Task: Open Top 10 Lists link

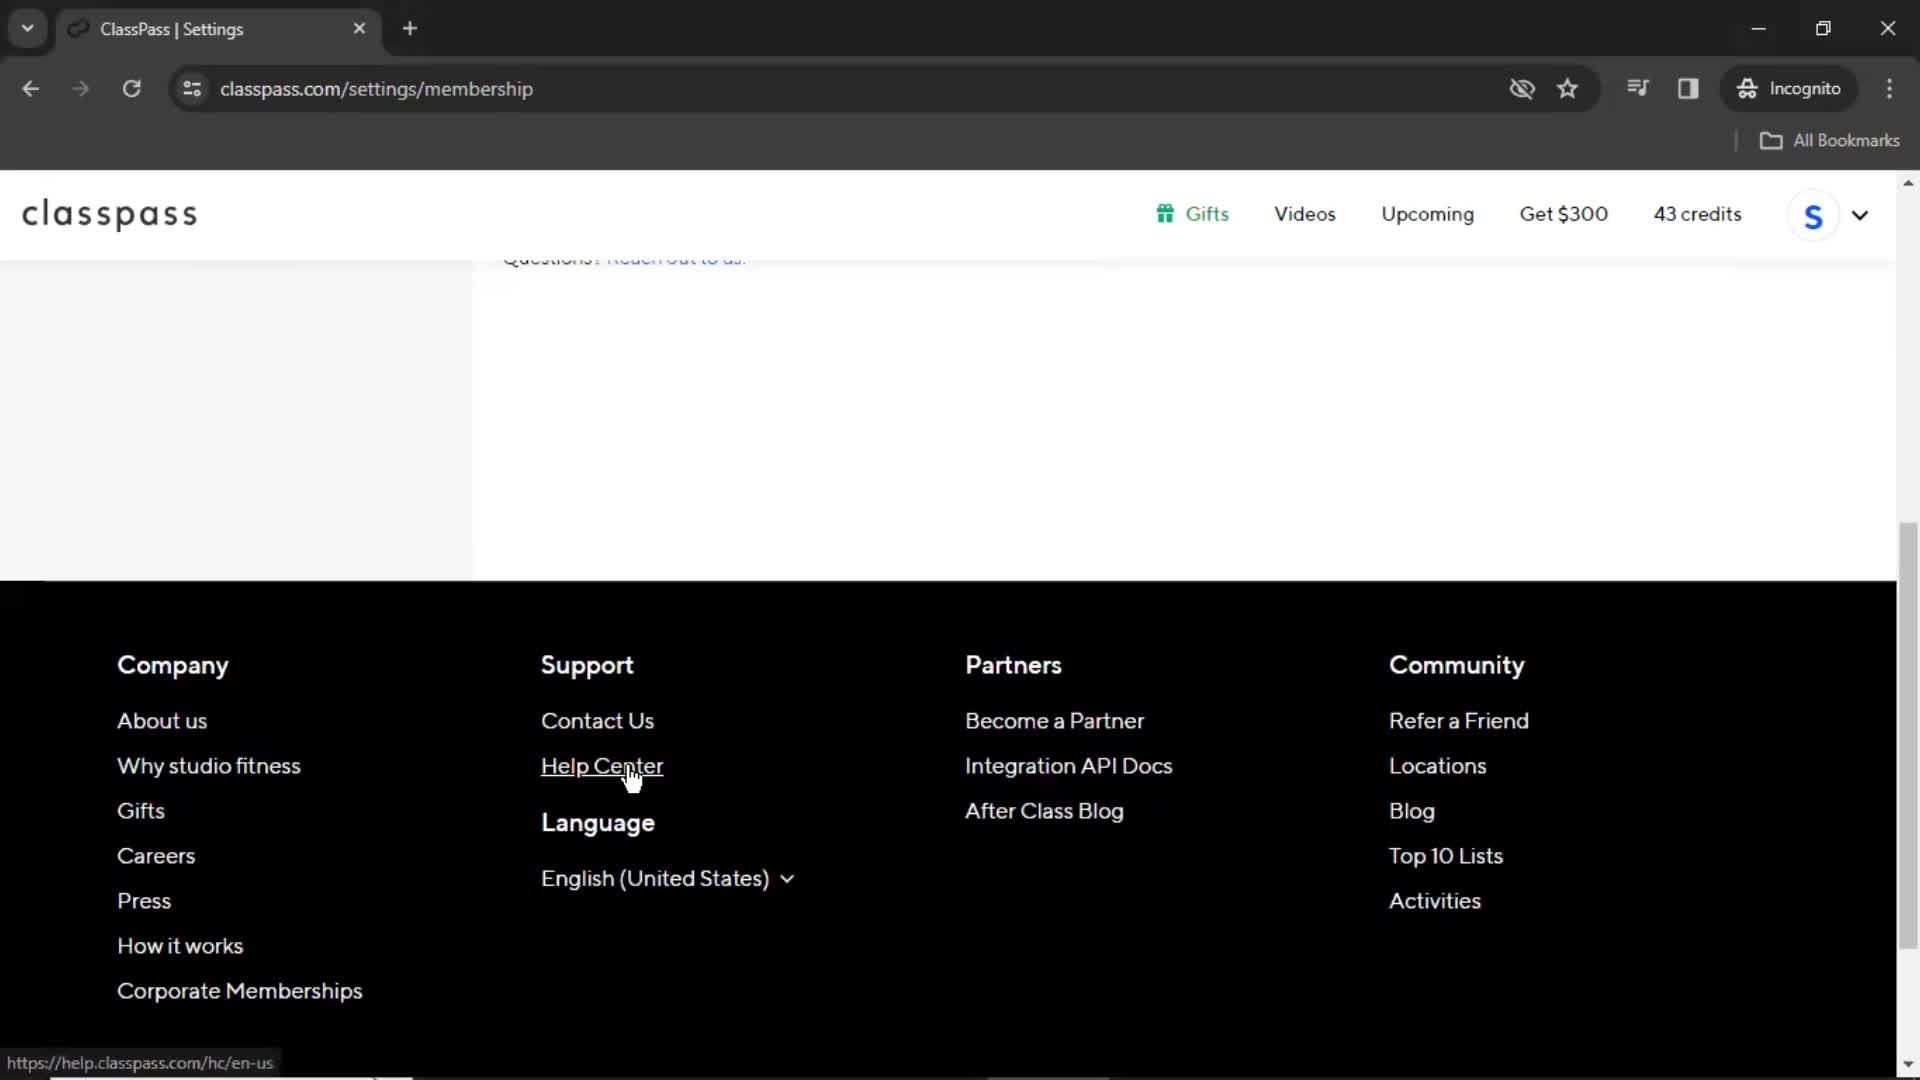Action: click(x=1445, y=856)
